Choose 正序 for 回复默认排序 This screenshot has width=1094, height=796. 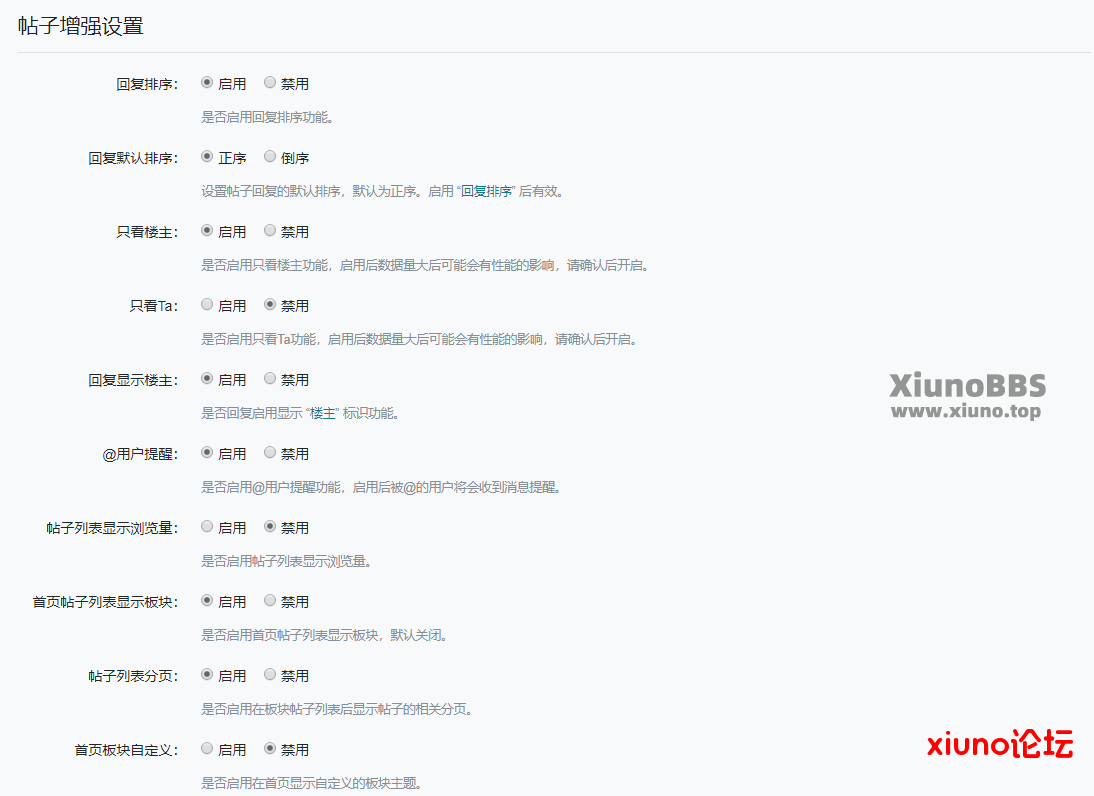(207, 157)
